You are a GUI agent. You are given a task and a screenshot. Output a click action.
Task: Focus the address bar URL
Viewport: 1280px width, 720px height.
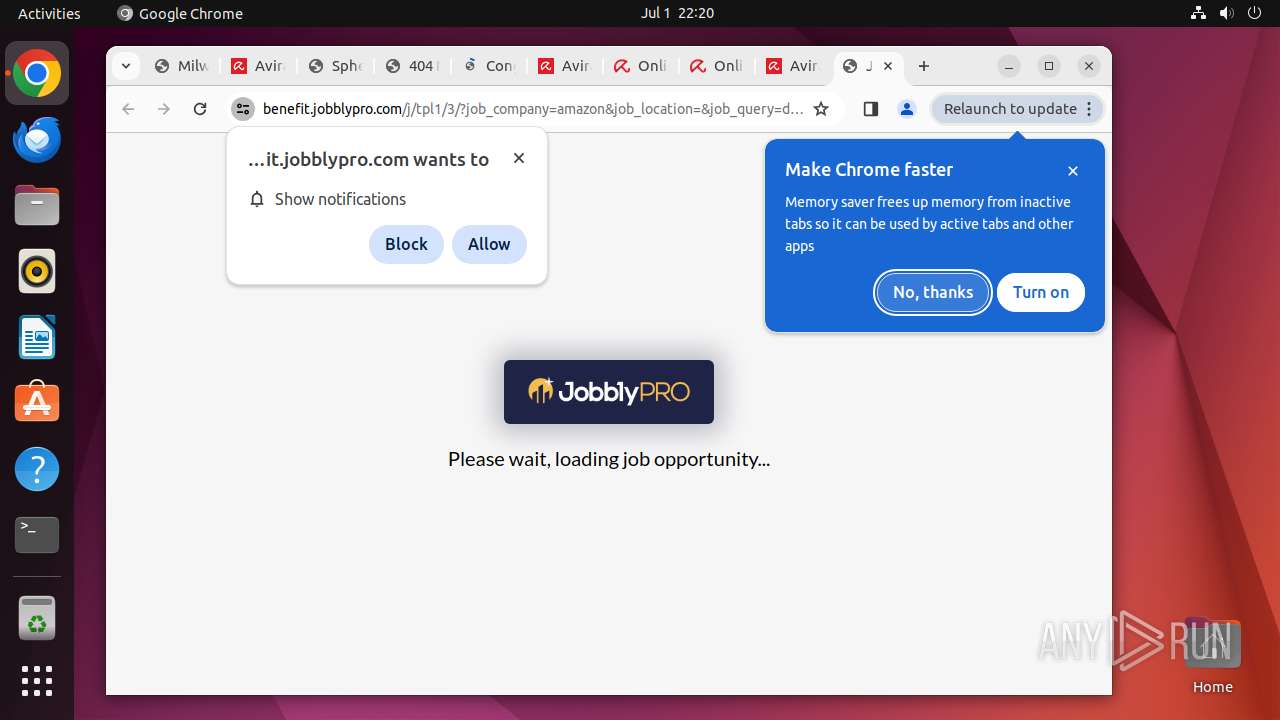533,109
